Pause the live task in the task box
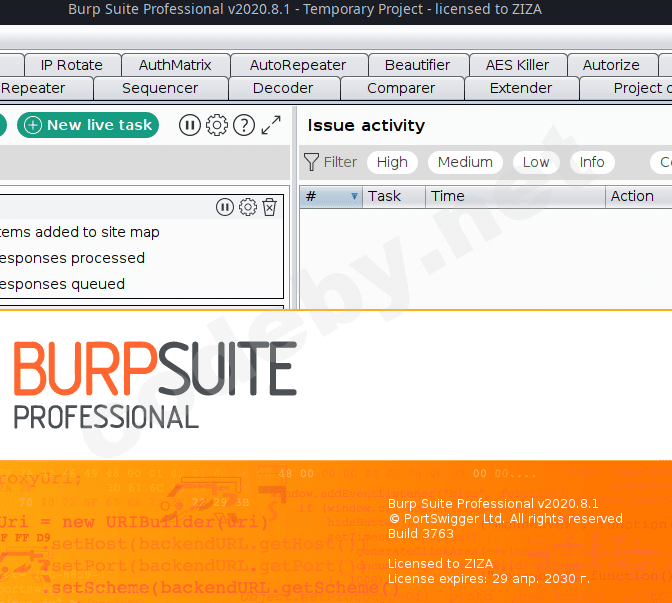This screenshot has height=603, width=672. (225, 207)
